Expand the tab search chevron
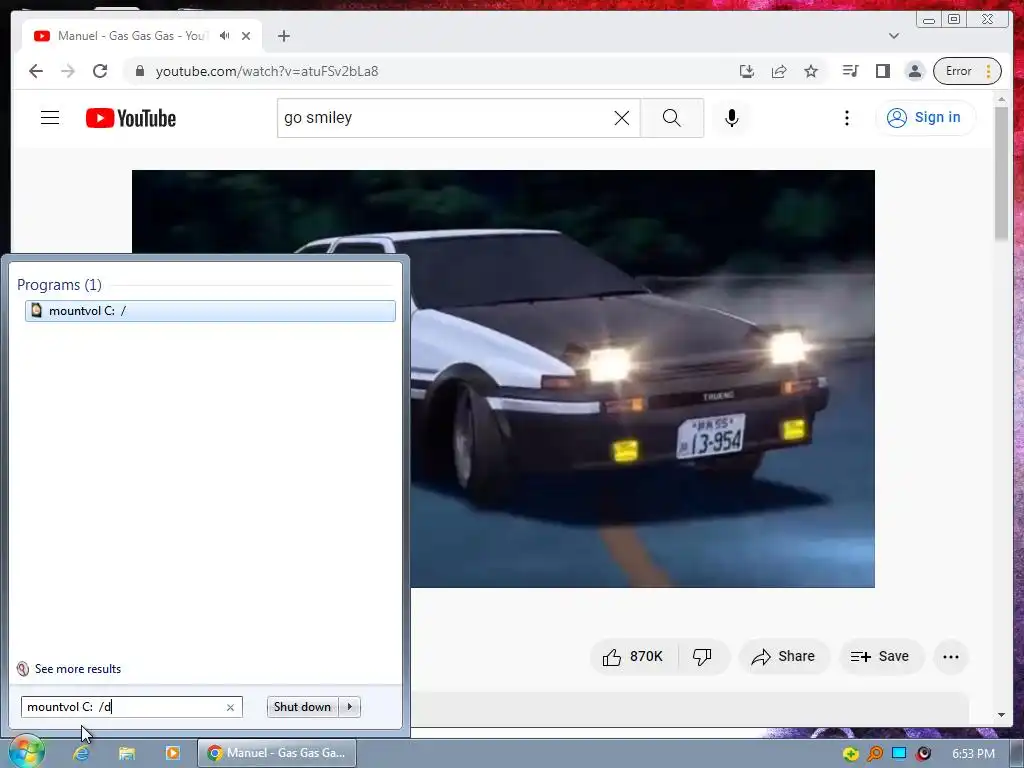Viewport: 1024px width, 768px height. coord(894,36)
